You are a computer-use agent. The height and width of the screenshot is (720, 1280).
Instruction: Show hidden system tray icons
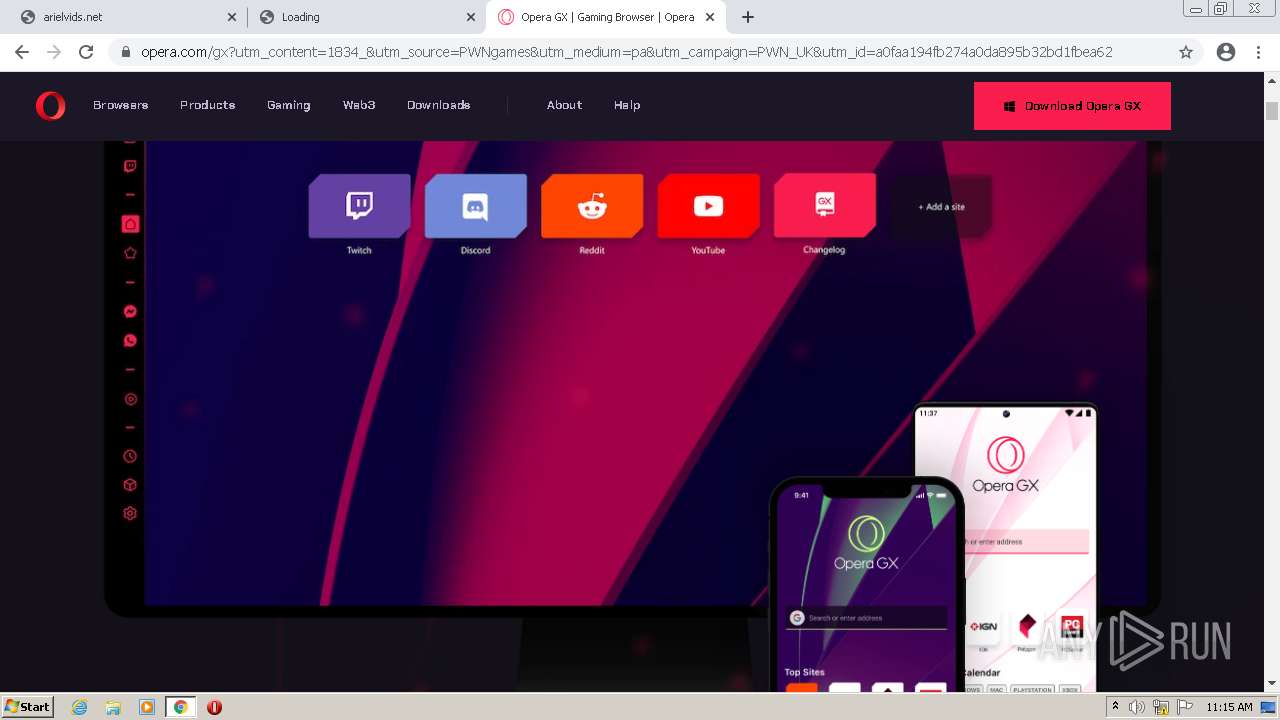pos(1115,707)
